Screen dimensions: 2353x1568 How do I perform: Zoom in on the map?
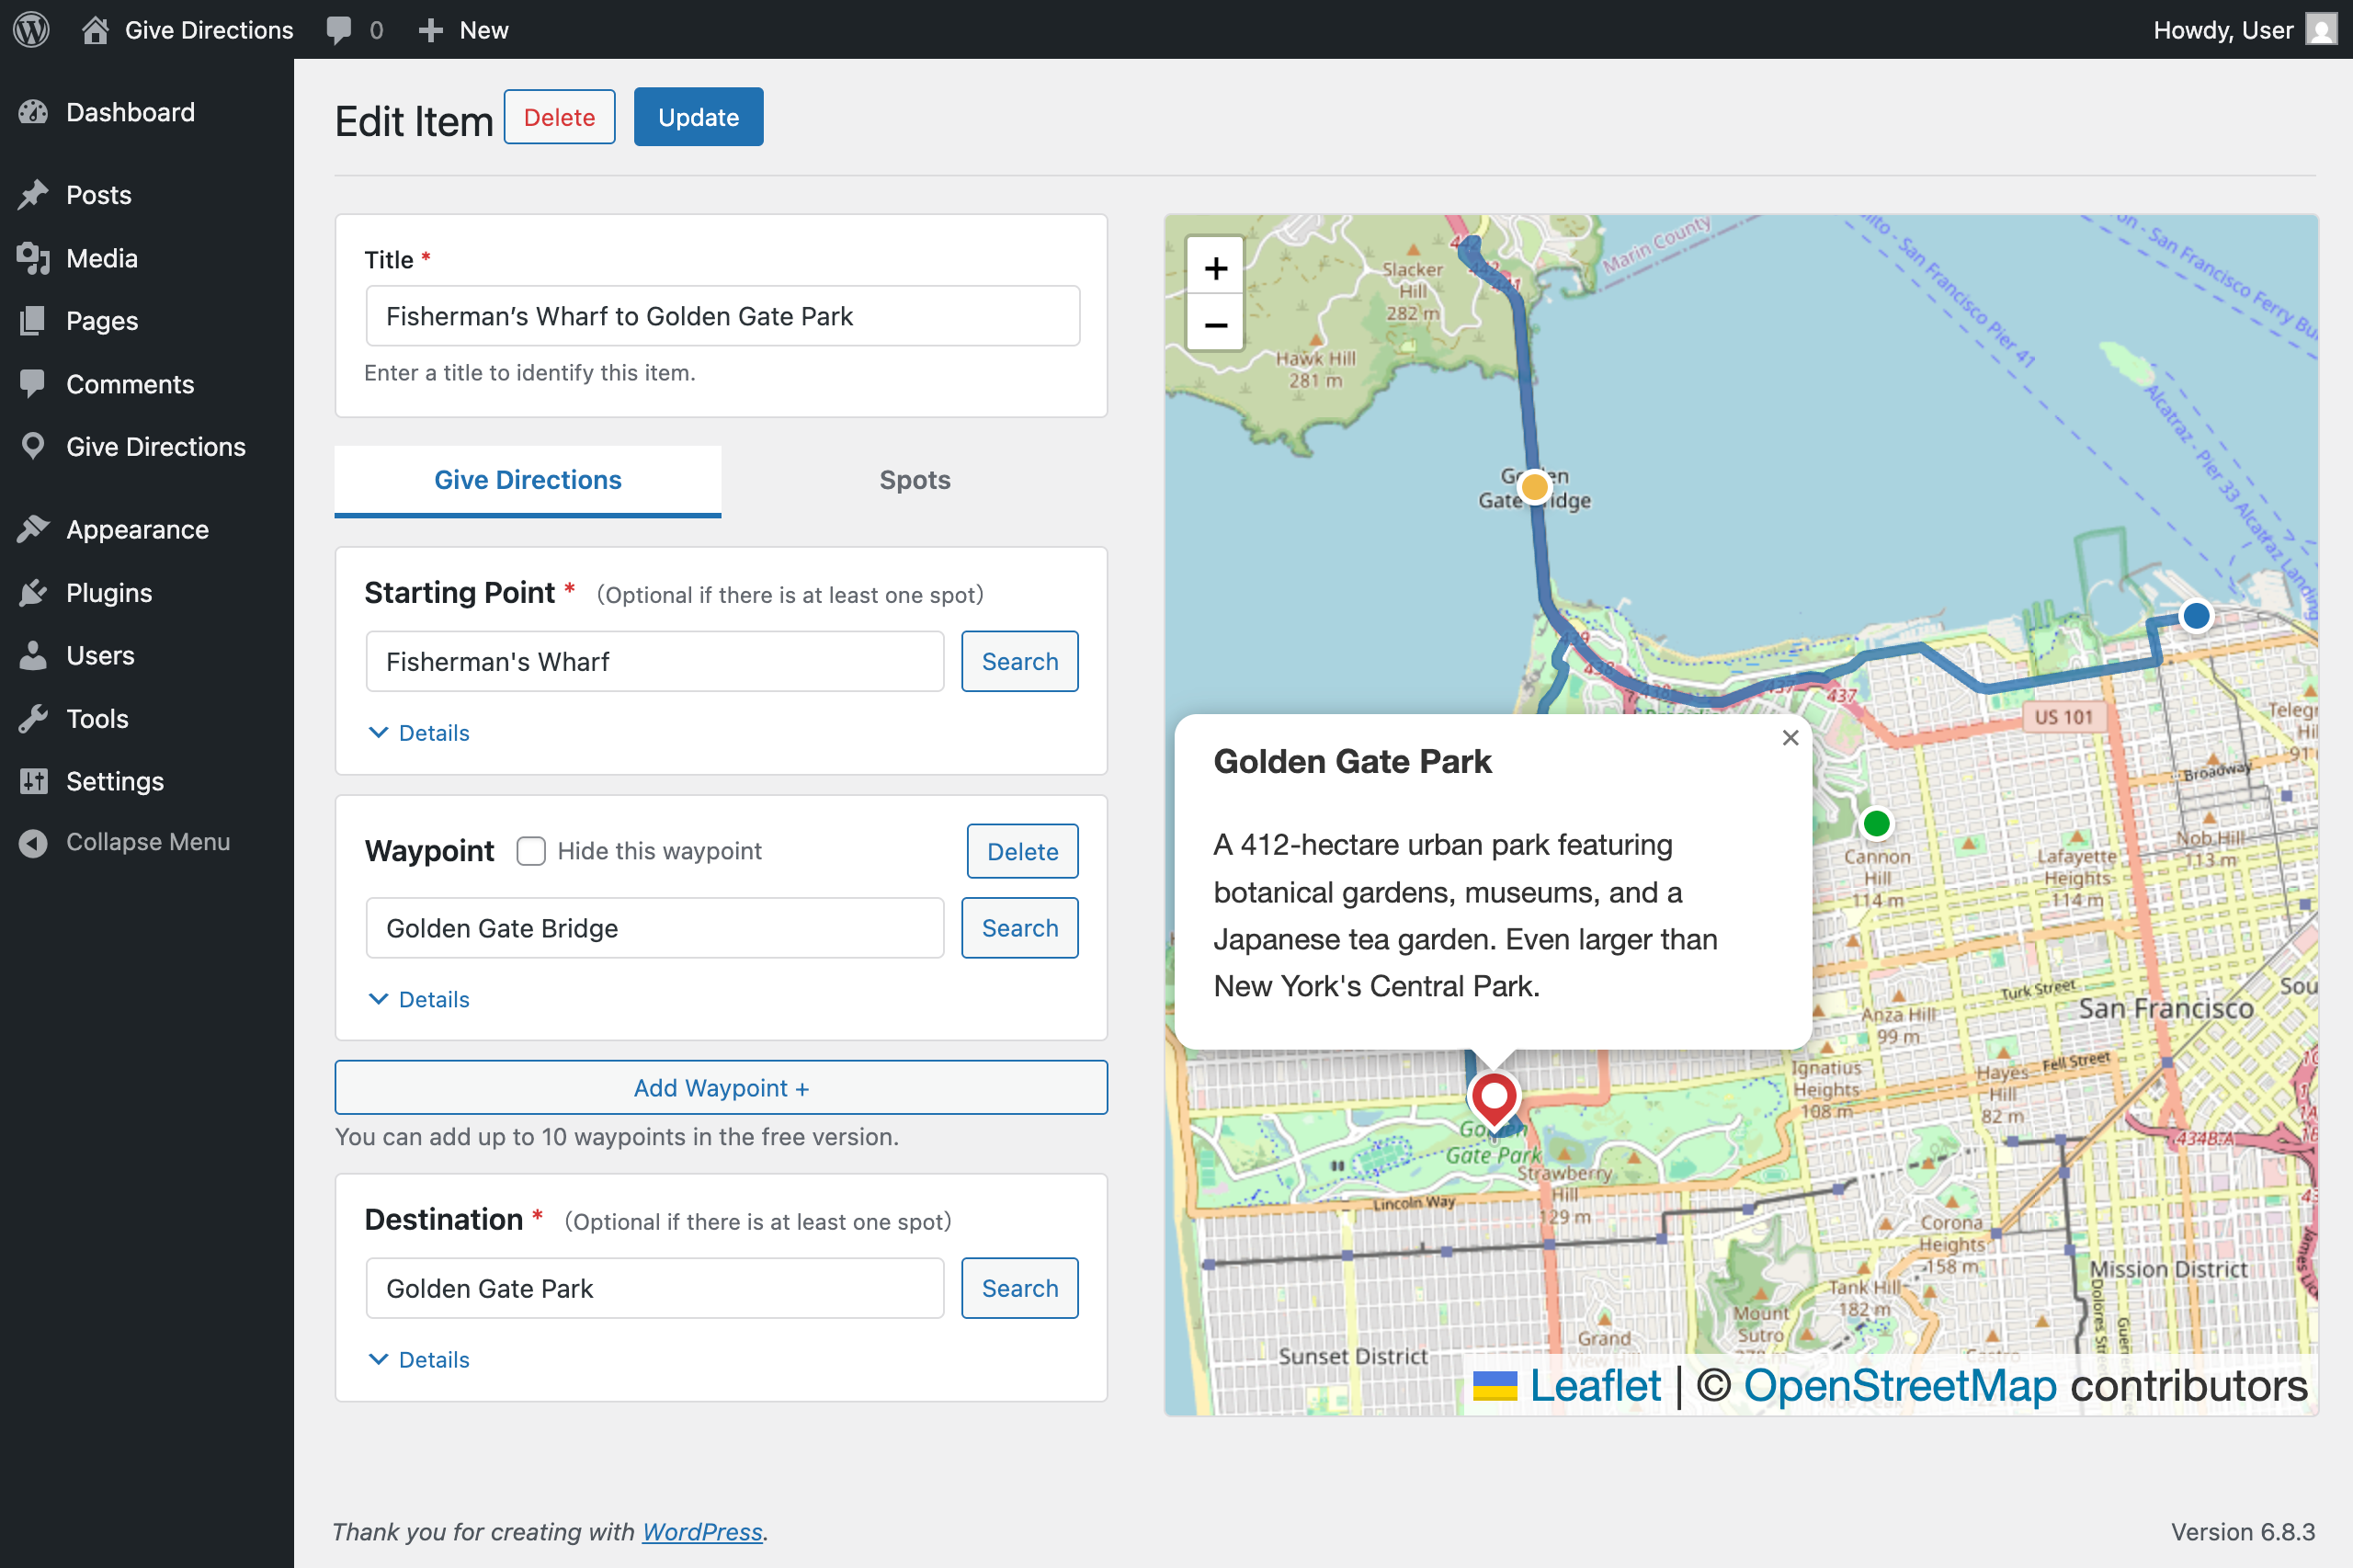1215,267
